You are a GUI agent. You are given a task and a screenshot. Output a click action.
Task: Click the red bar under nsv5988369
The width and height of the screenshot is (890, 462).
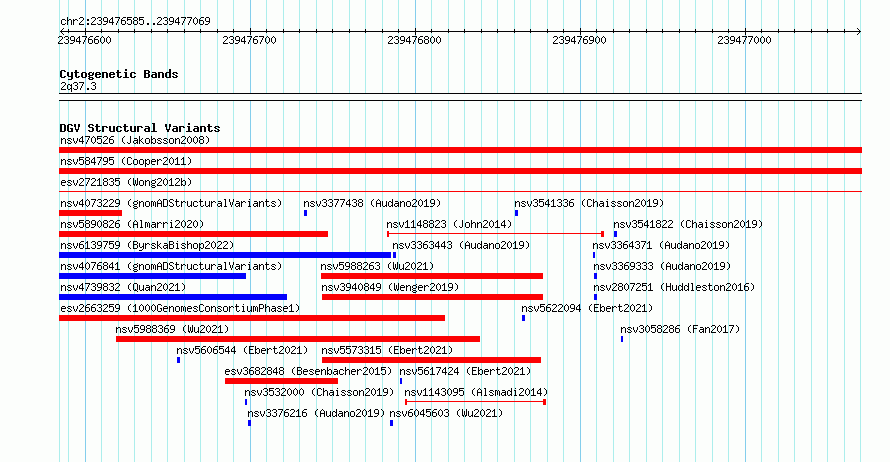pyautogui.click(x=298, y=339)
